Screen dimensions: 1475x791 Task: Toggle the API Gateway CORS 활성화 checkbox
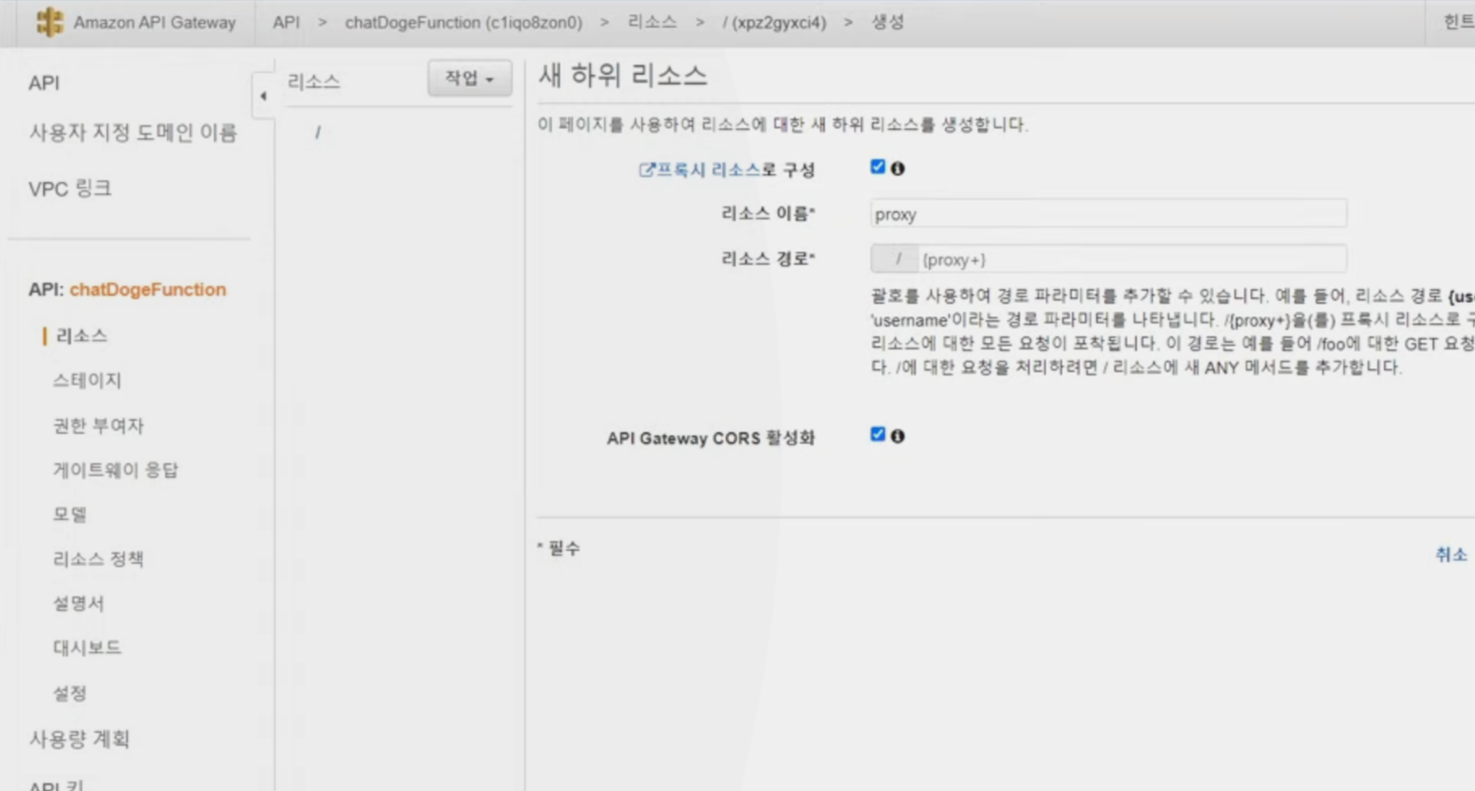click(878, 434)
